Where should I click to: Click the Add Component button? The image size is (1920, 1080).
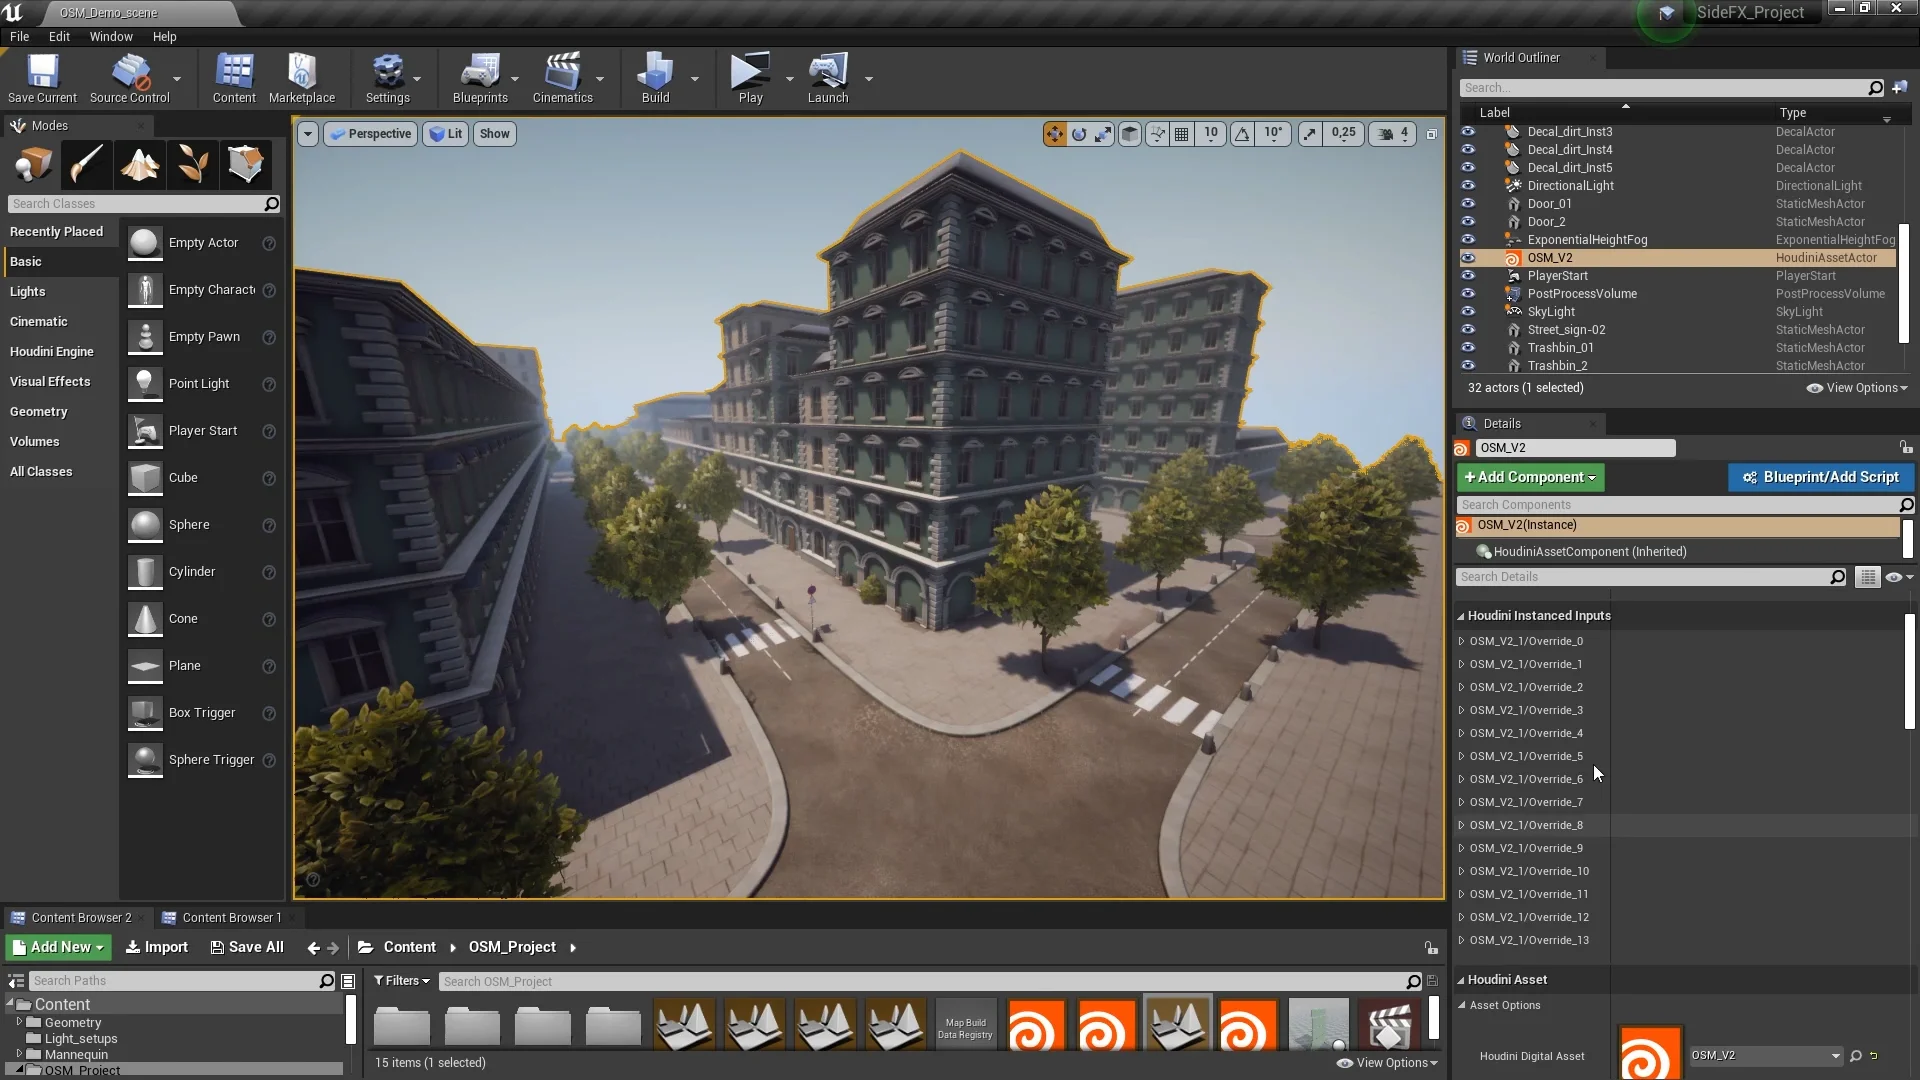tap(1530, 477)
